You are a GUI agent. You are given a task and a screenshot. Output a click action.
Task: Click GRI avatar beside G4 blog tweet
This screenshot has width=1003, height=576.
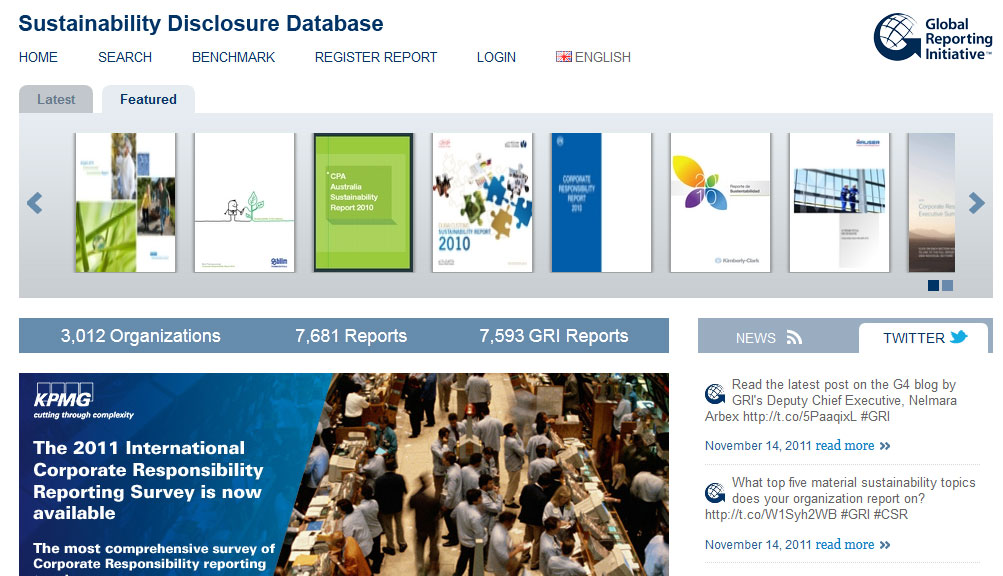tap(715, 393)
